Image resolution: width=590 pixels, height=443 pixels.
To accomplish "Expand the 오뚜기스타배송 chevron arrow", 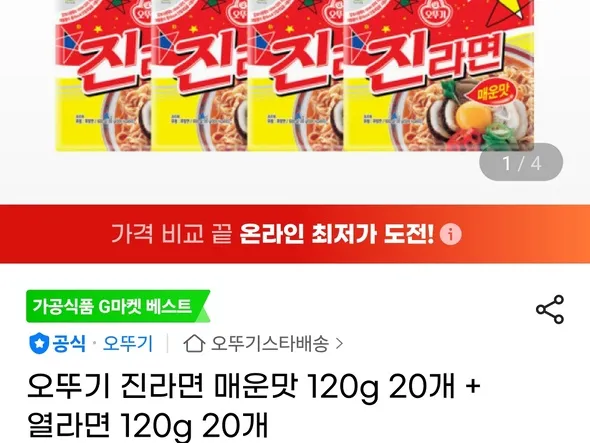I will [x=339, y=343].
